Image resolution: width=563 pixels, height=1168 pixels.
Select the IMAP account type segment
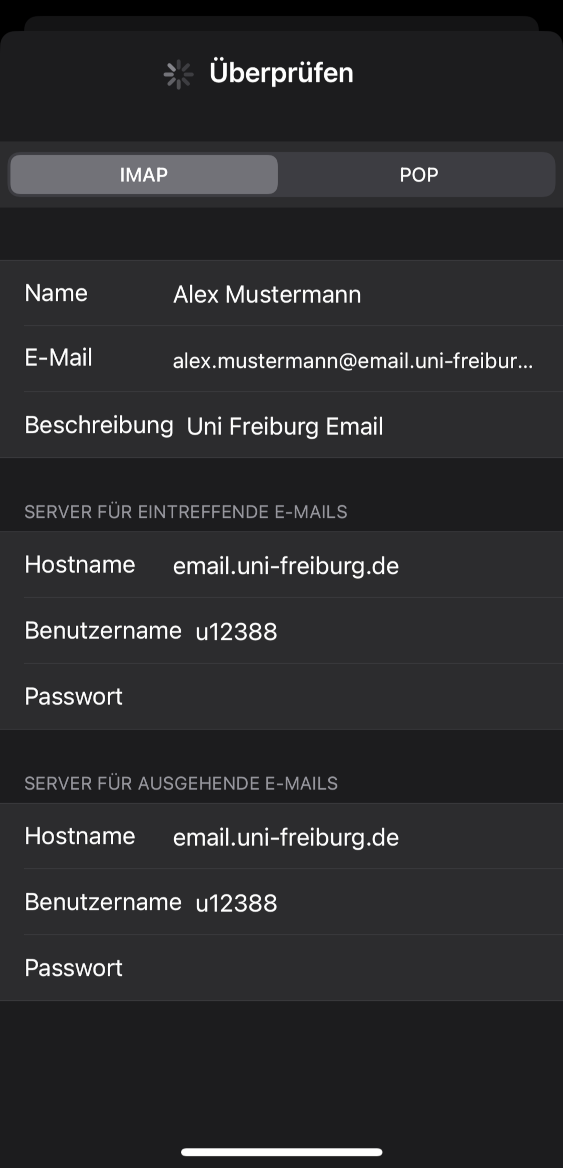point(144,175)
